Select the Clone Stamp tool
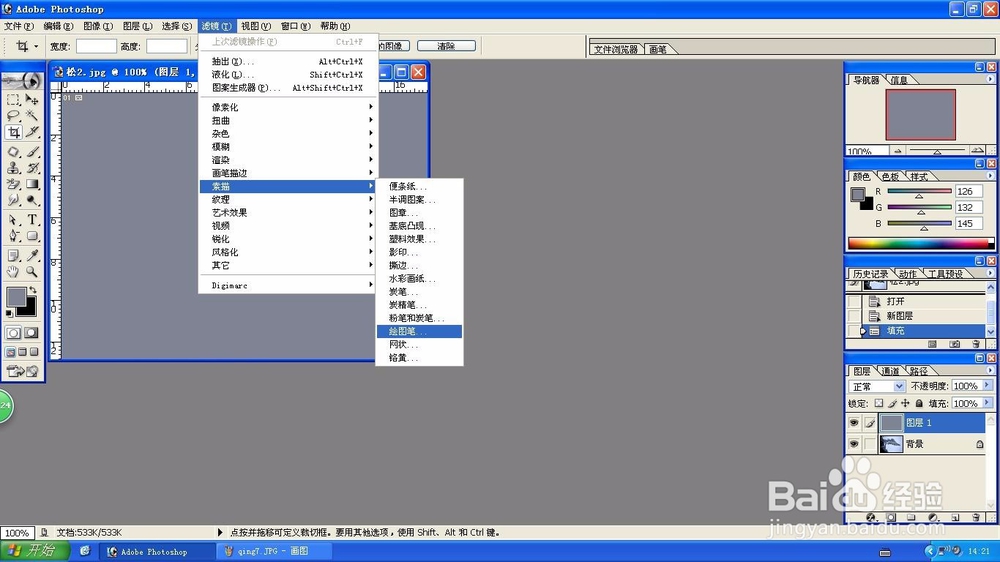 coord(13,168)
